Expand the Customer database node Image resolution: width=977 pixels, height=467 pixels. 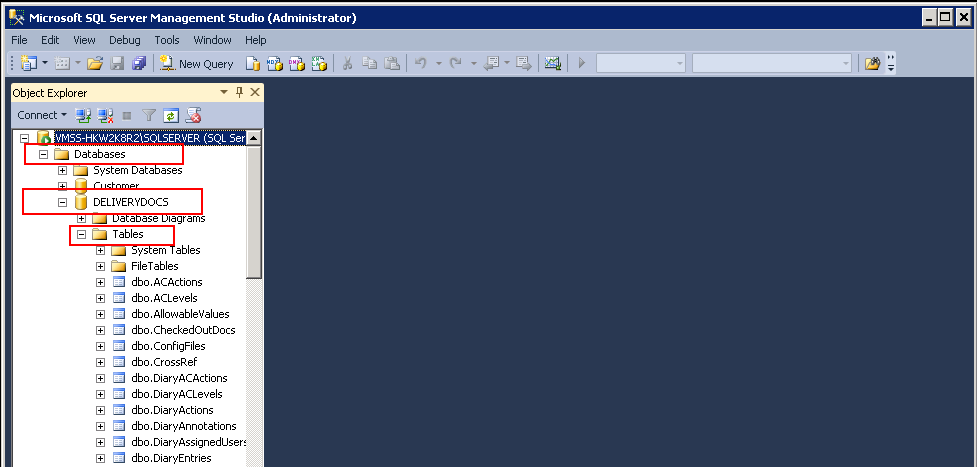click(x=62, y=186)
